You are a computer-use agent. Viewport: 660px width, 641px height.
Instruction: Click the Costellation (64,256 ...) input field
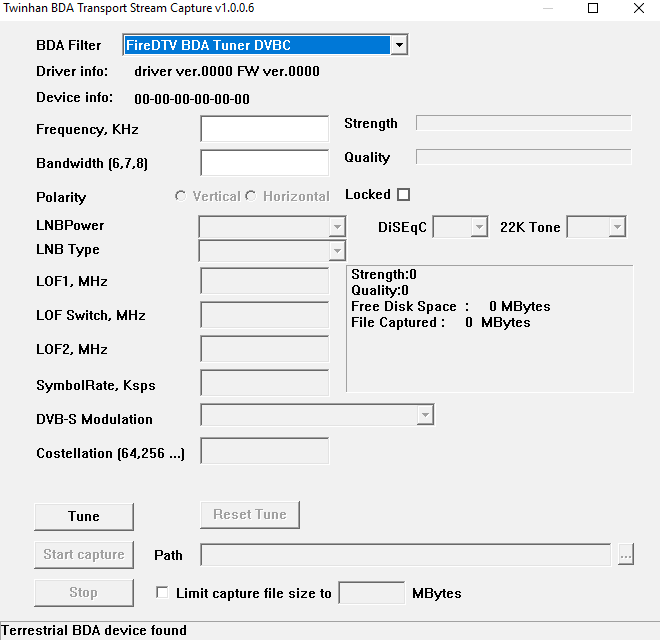(x=264, y=451)
